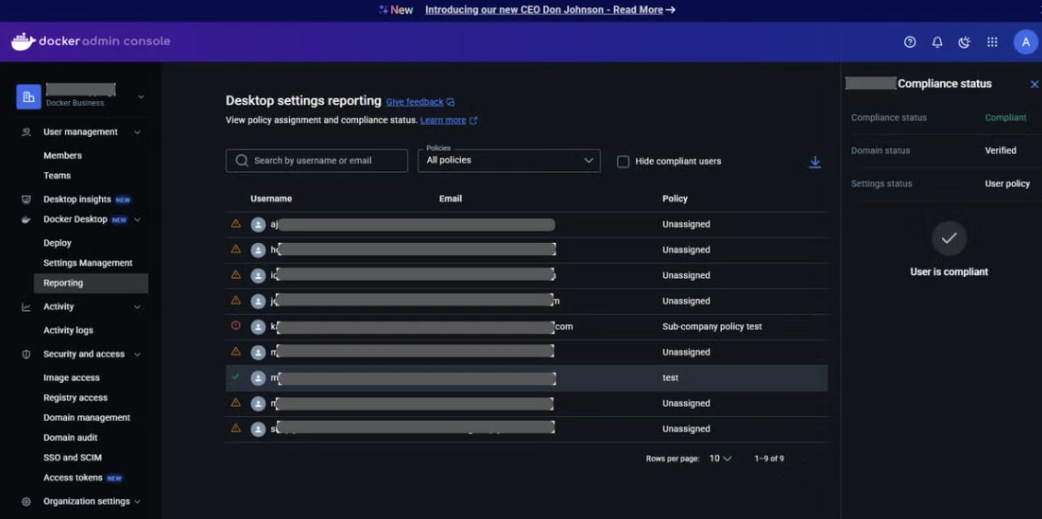Download the report with the arrow icon
This screenshot has height=519, width=1042.
tap(815, 162)
